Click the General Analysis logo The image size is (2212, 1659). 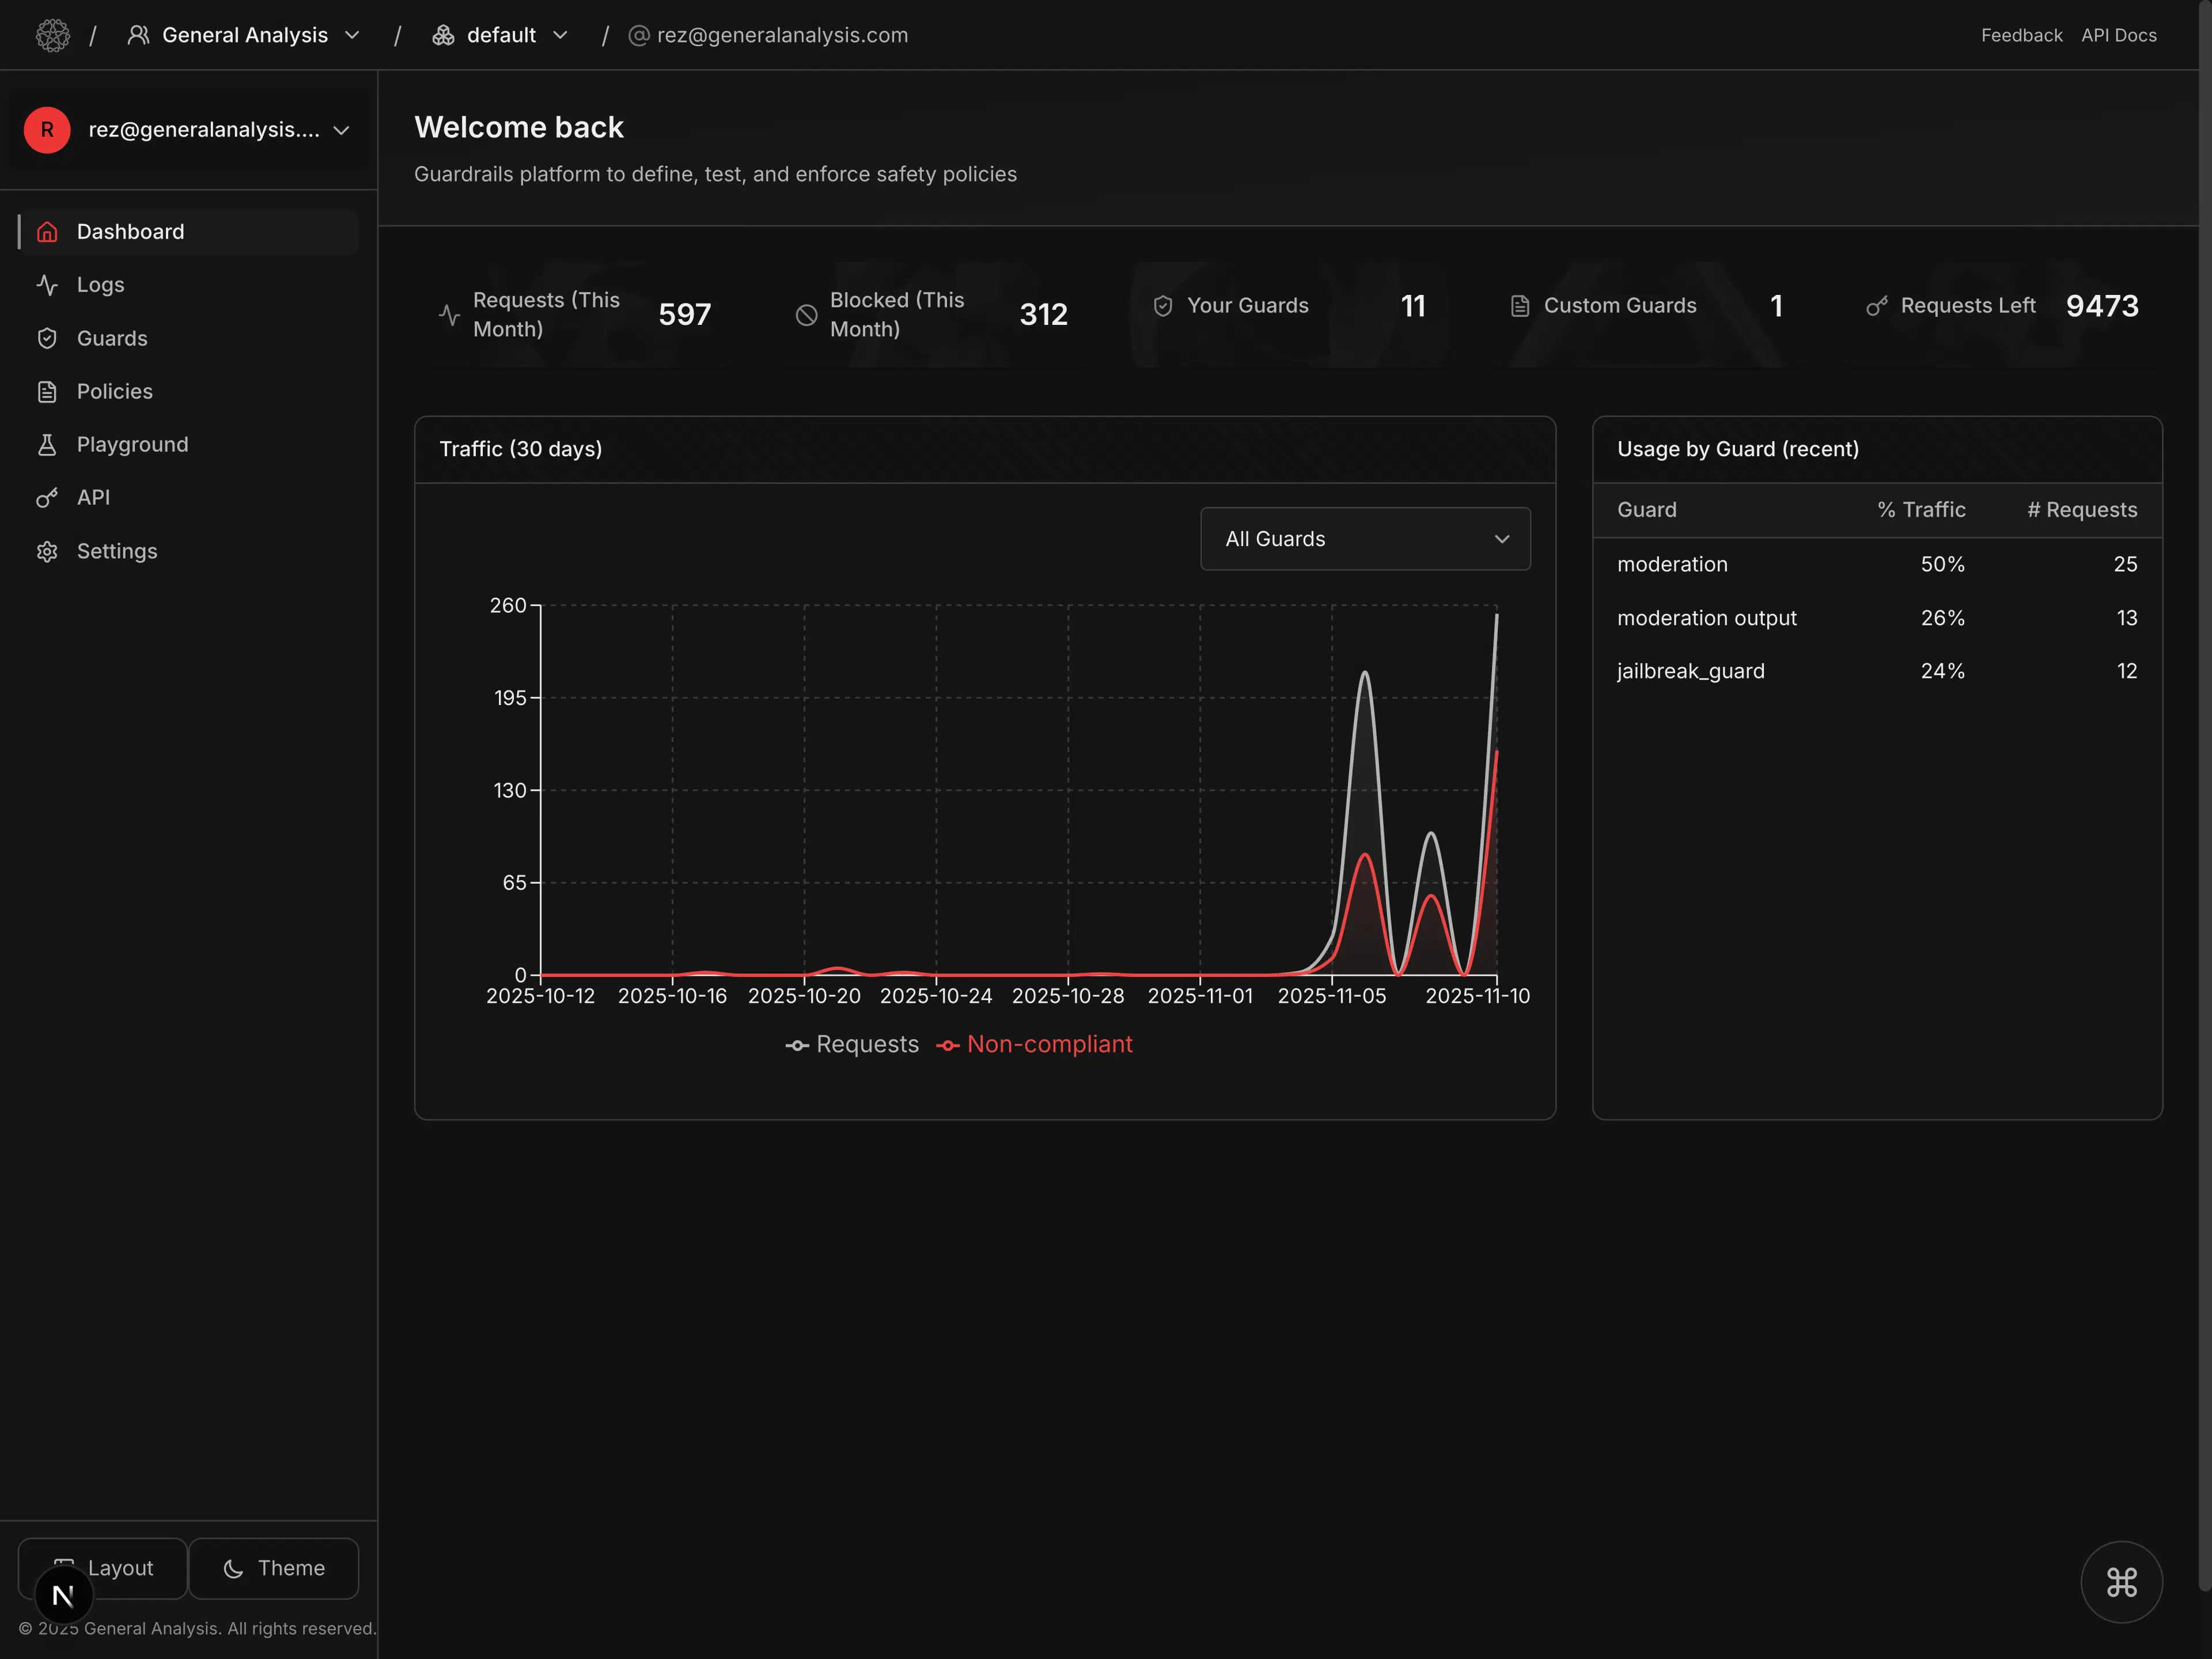(x=54, y=34)
